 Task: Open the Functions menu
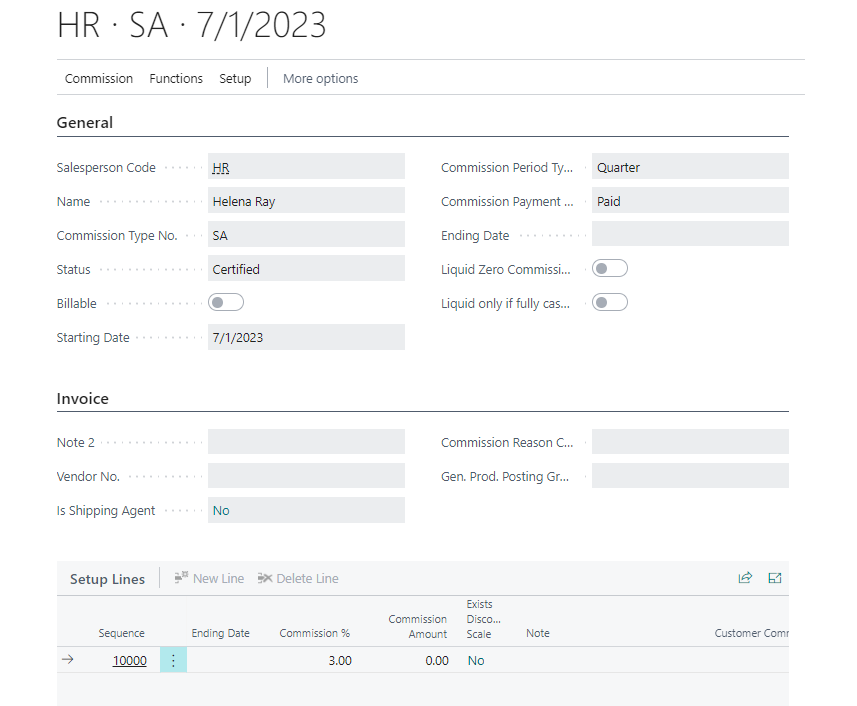(176, 78)
